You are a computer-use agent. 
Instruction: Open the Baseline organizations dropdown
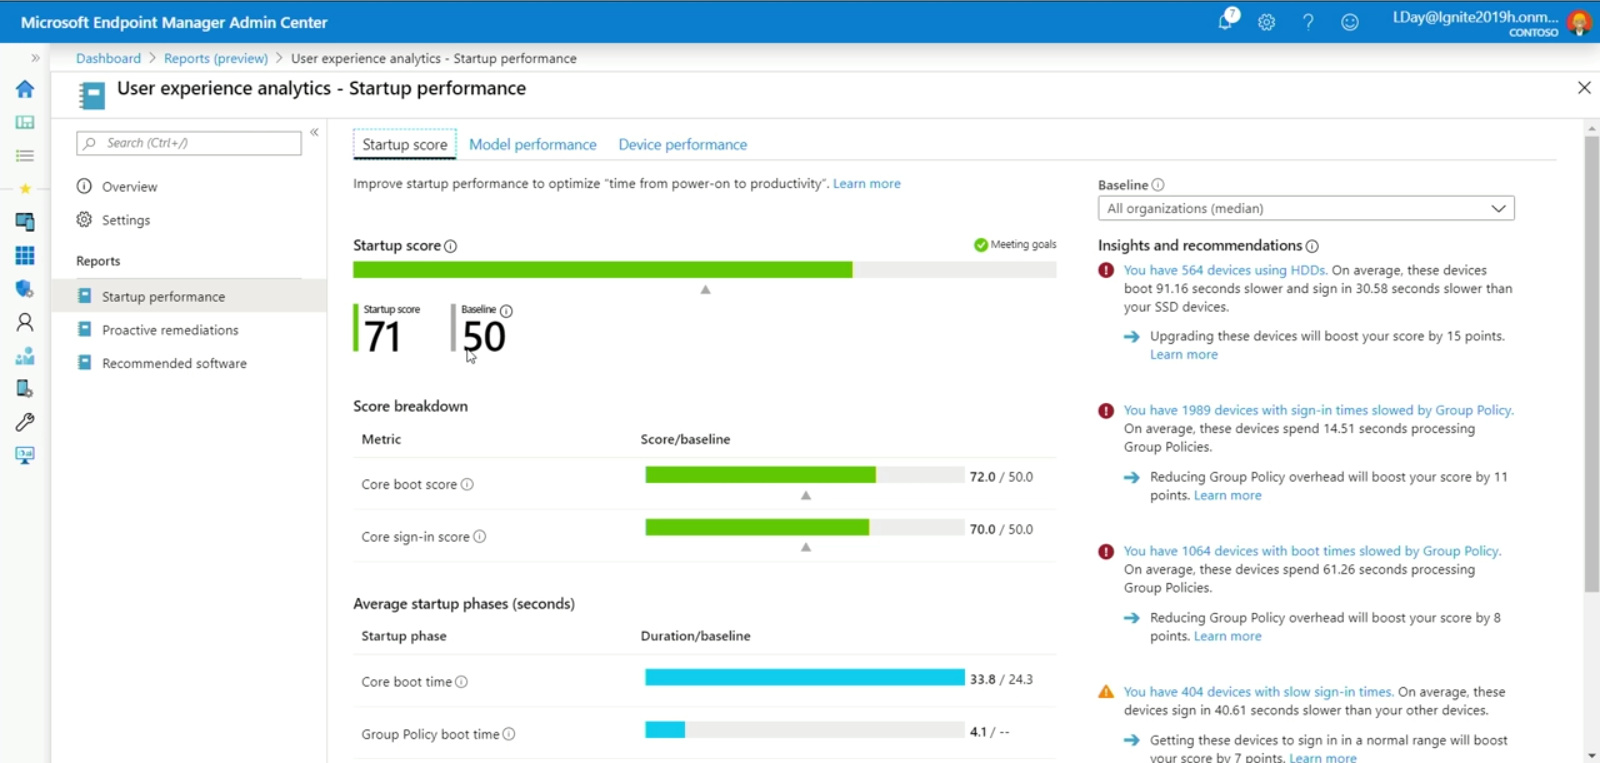click(1306, 208)
